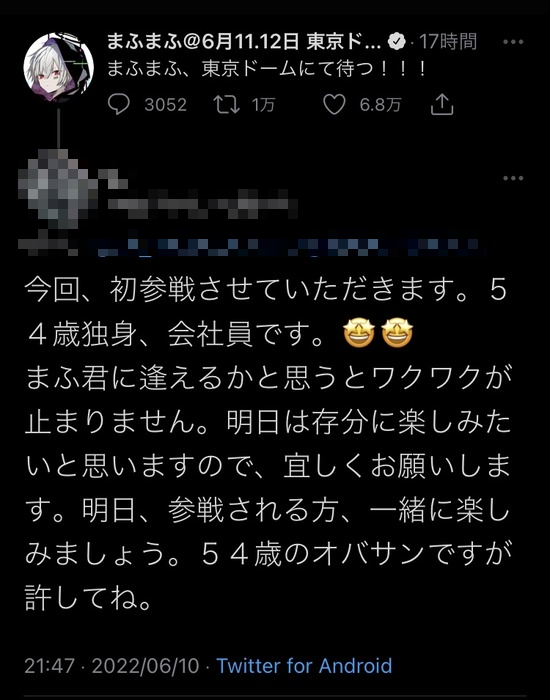Viewport: 550px width, 700px height.
Task: Click the 1万 retweet count
Action: coord(263,105)
